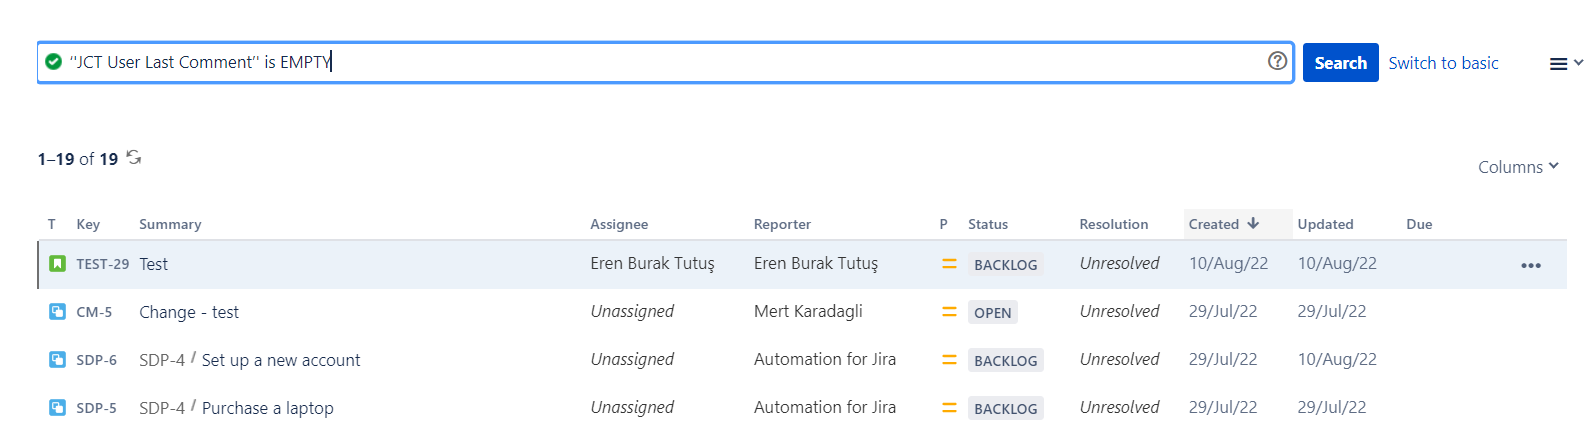
Task: Expand the Columns dropdown
Action: (1518, 167)
